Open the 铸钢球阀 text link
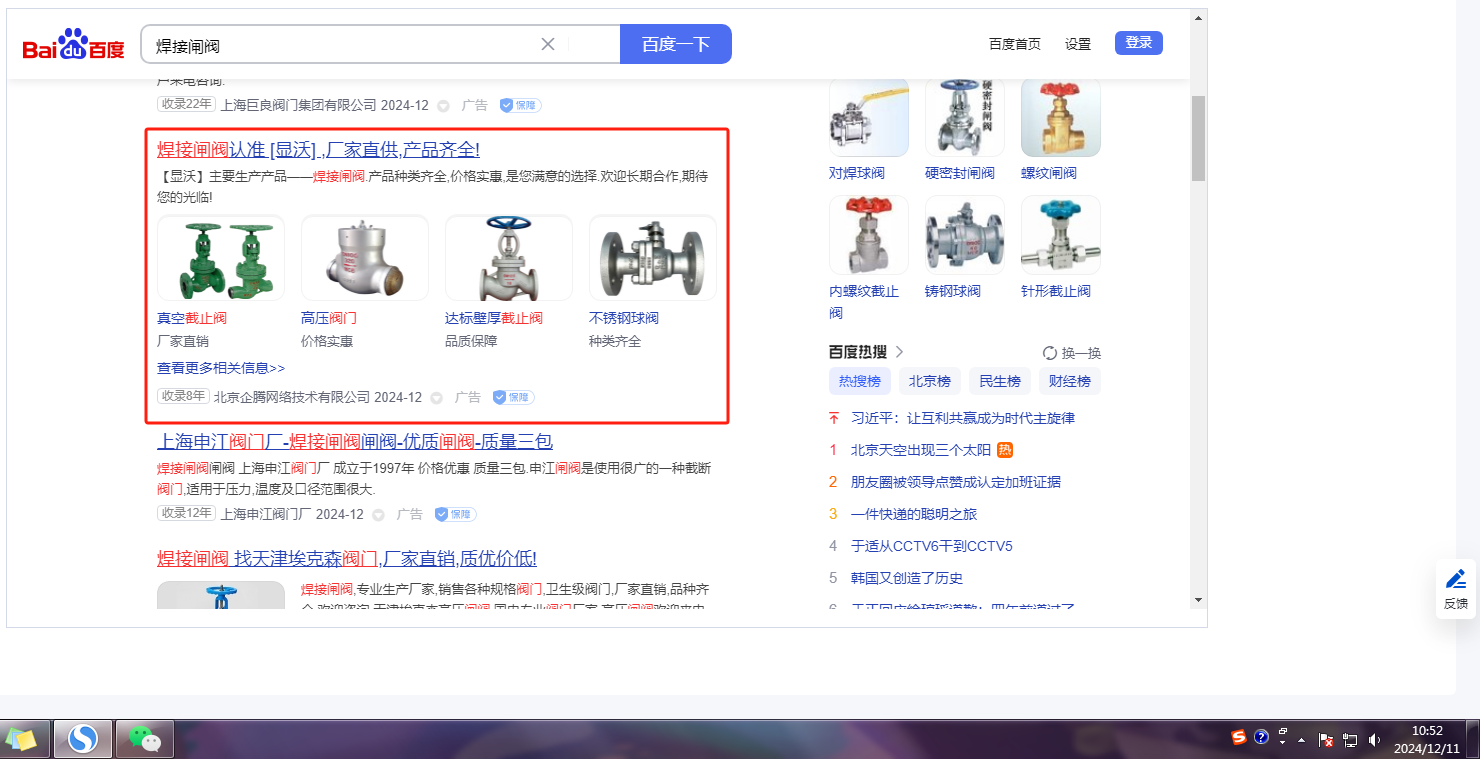 click(953, 291)
